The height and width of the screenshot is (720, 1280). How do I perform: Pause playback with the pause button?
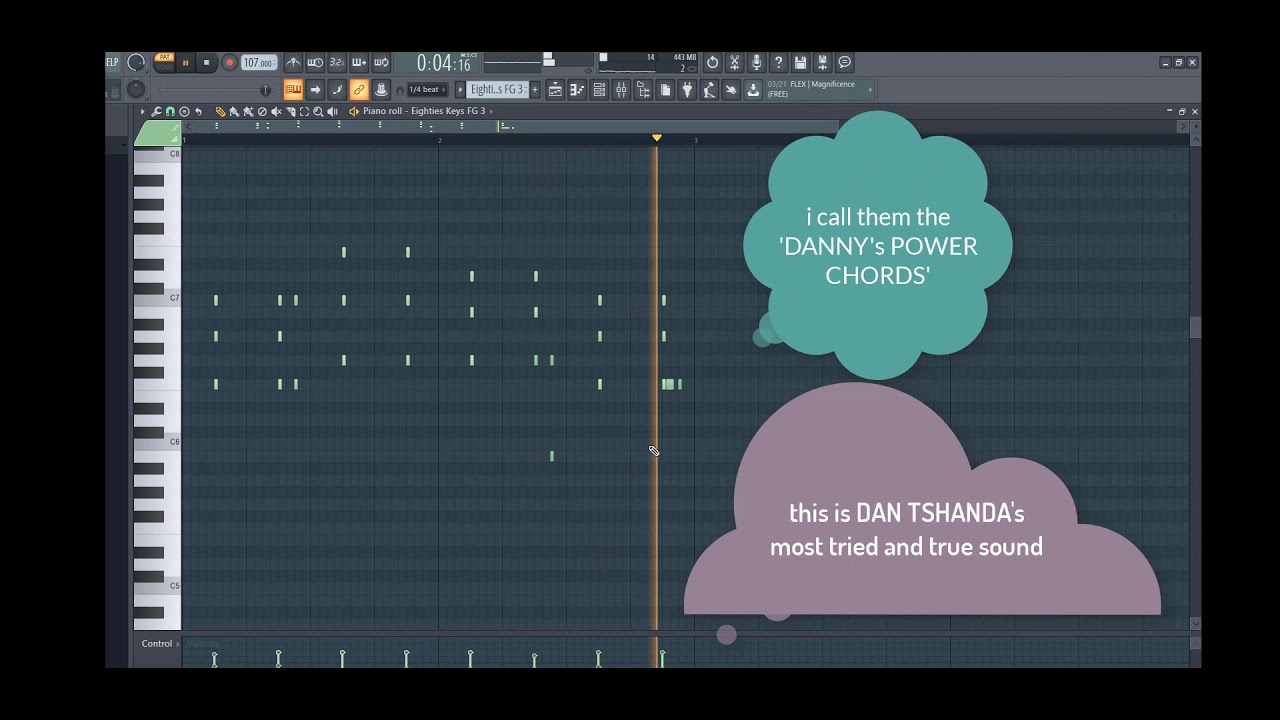[x=185, y=62]
